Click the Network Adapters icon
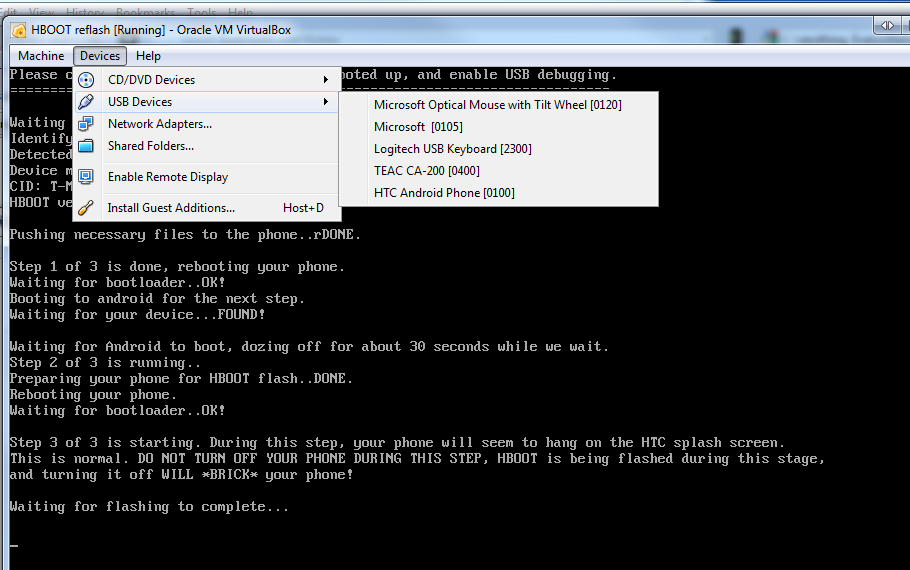The height and width of the screenshot is (570, 910). tap(87, 124)
